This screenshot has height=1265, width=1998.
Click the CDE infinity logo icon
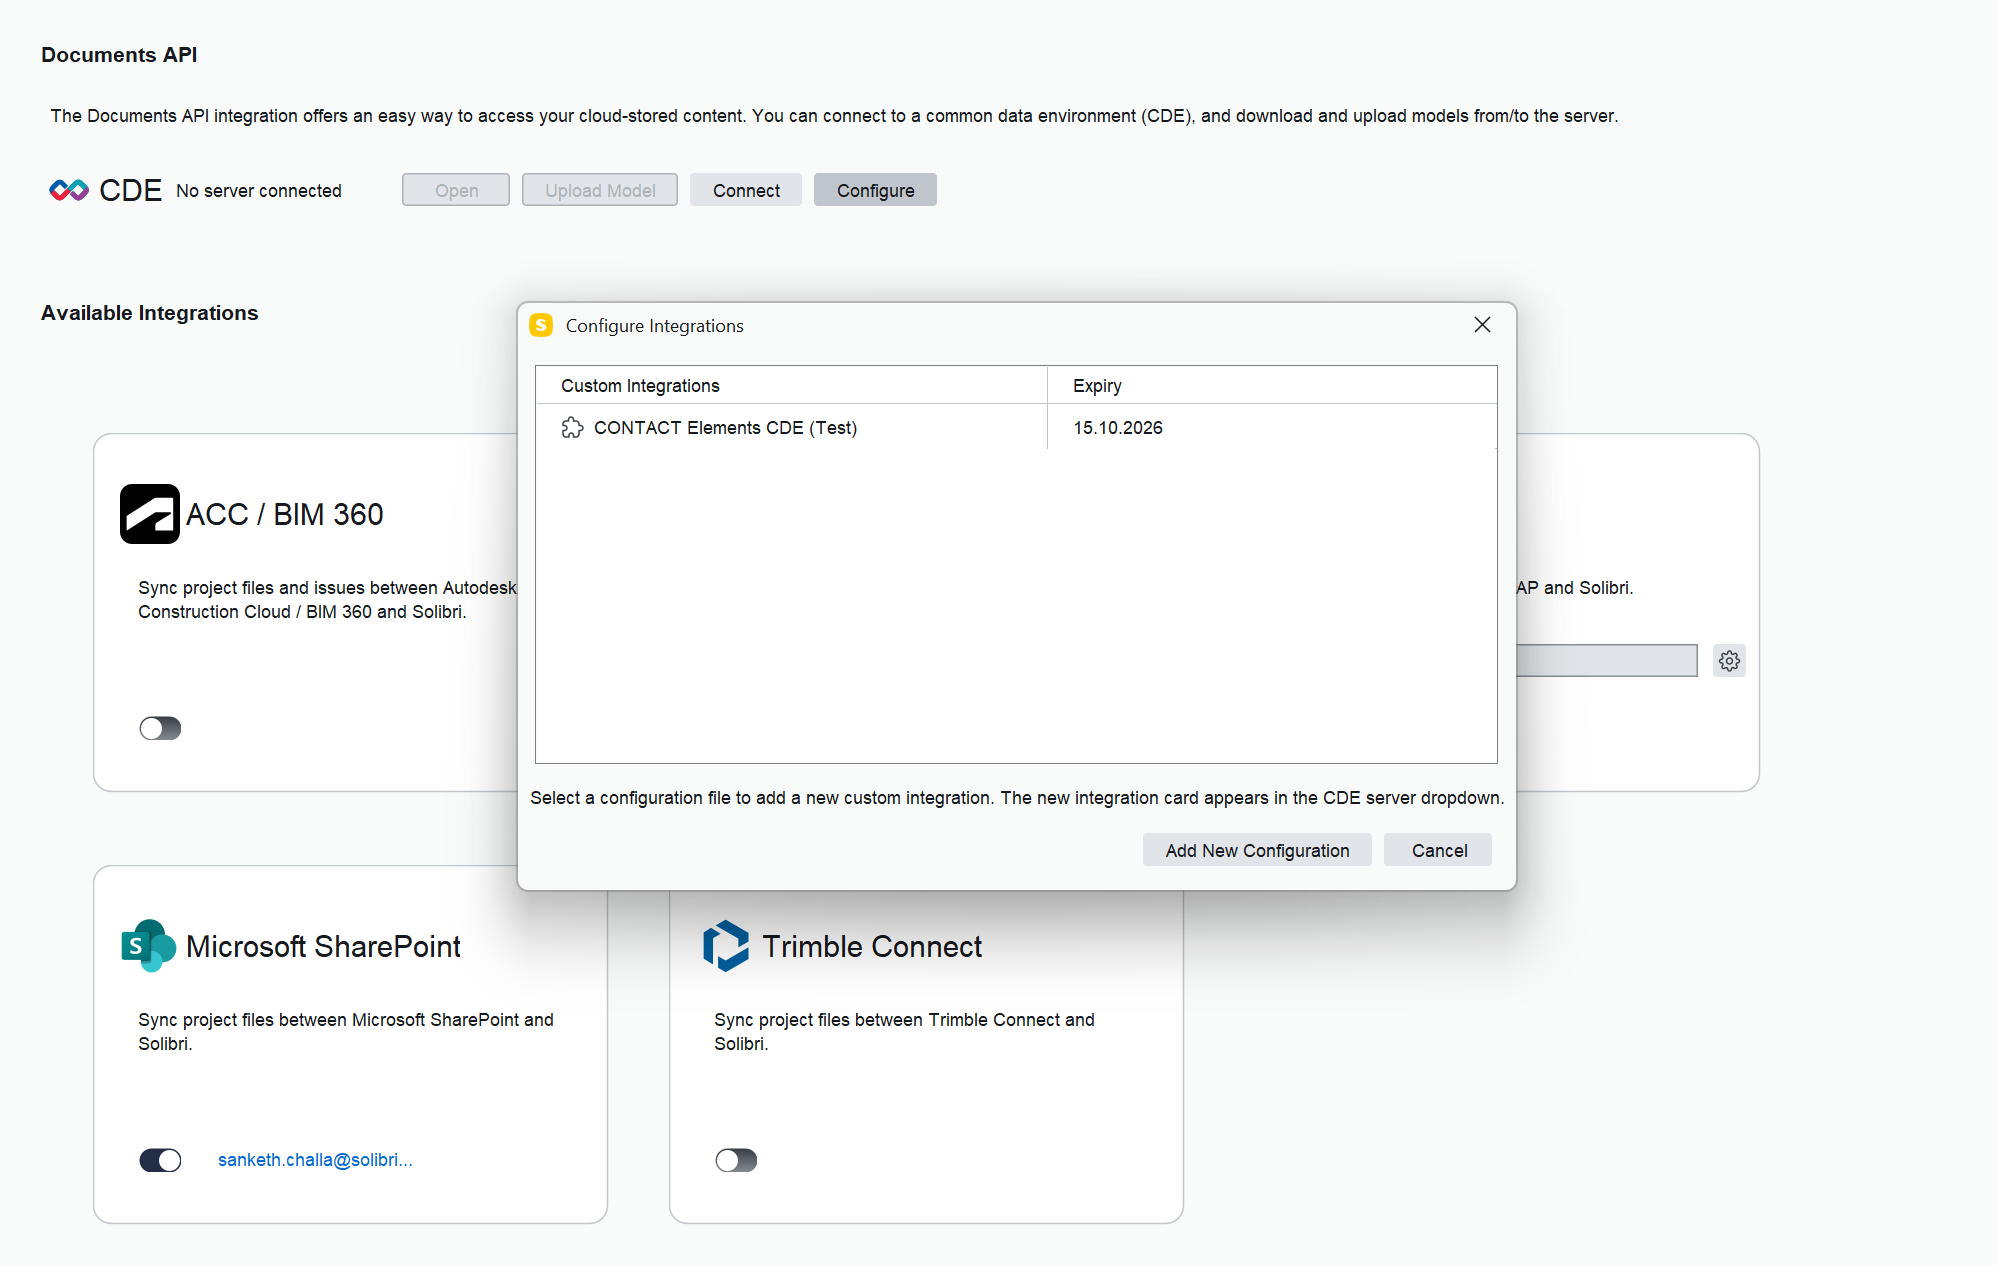[x=69, y=190]
